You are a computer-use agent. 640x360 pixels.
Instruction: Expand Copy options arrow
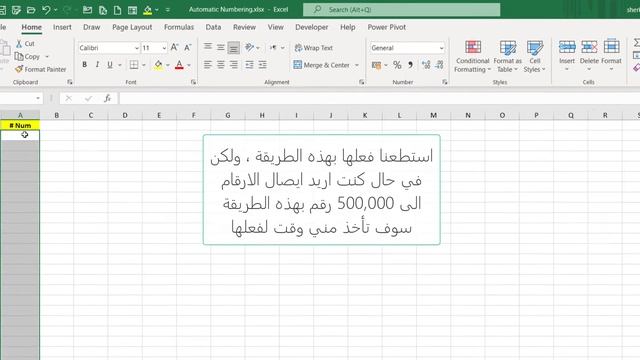click(x=47, y=57)
